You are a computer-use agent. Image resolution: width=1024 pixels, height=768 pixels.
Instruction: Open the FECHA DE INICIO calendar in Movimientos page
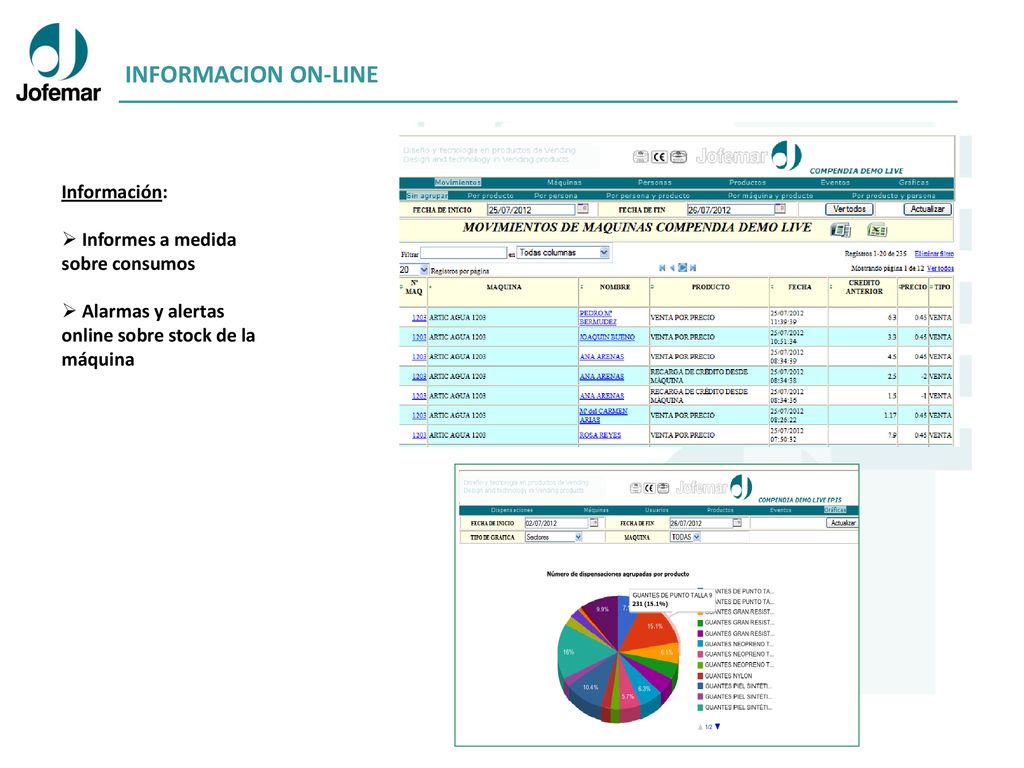[x=583, y=209]
